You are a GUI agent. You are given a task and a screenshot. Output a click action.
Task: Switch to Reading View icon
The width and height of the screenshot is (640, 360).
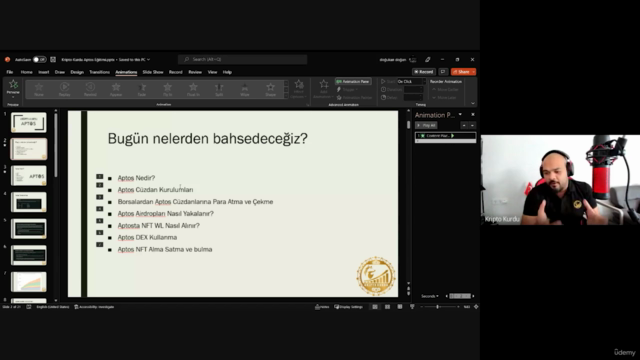[400, 307]
